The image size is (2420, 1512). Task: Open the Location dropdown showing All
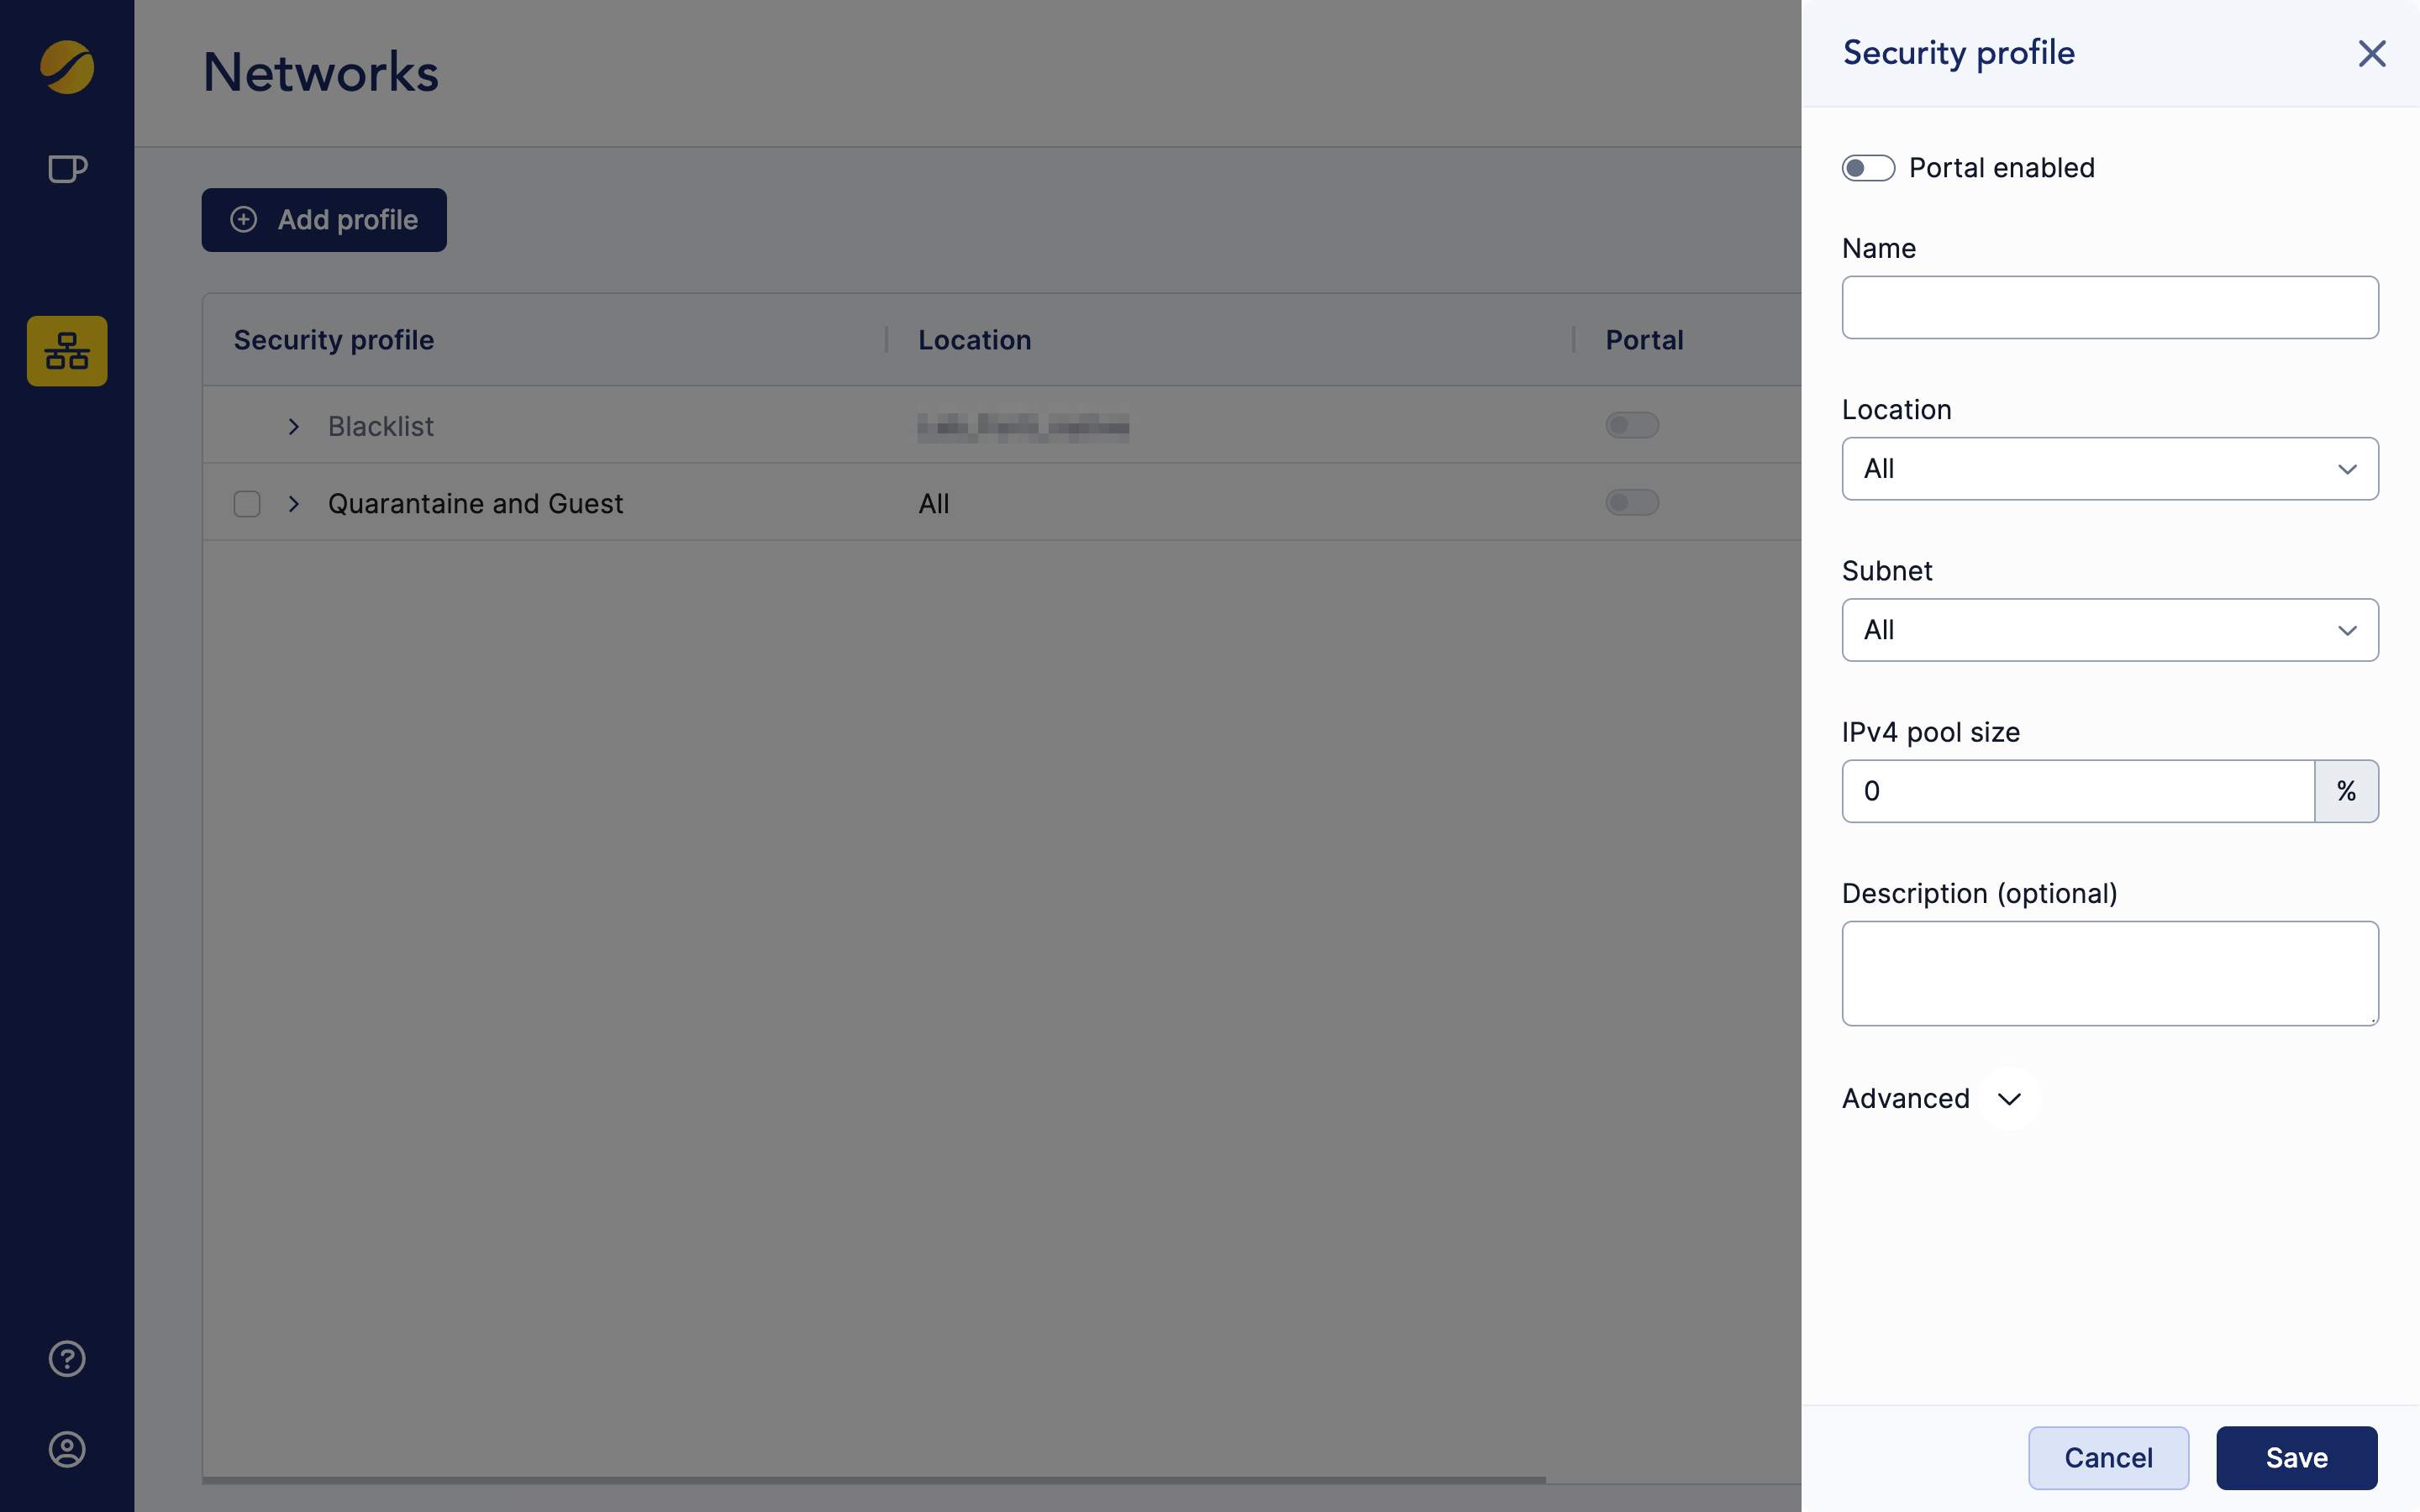[x=2109, y=468]
